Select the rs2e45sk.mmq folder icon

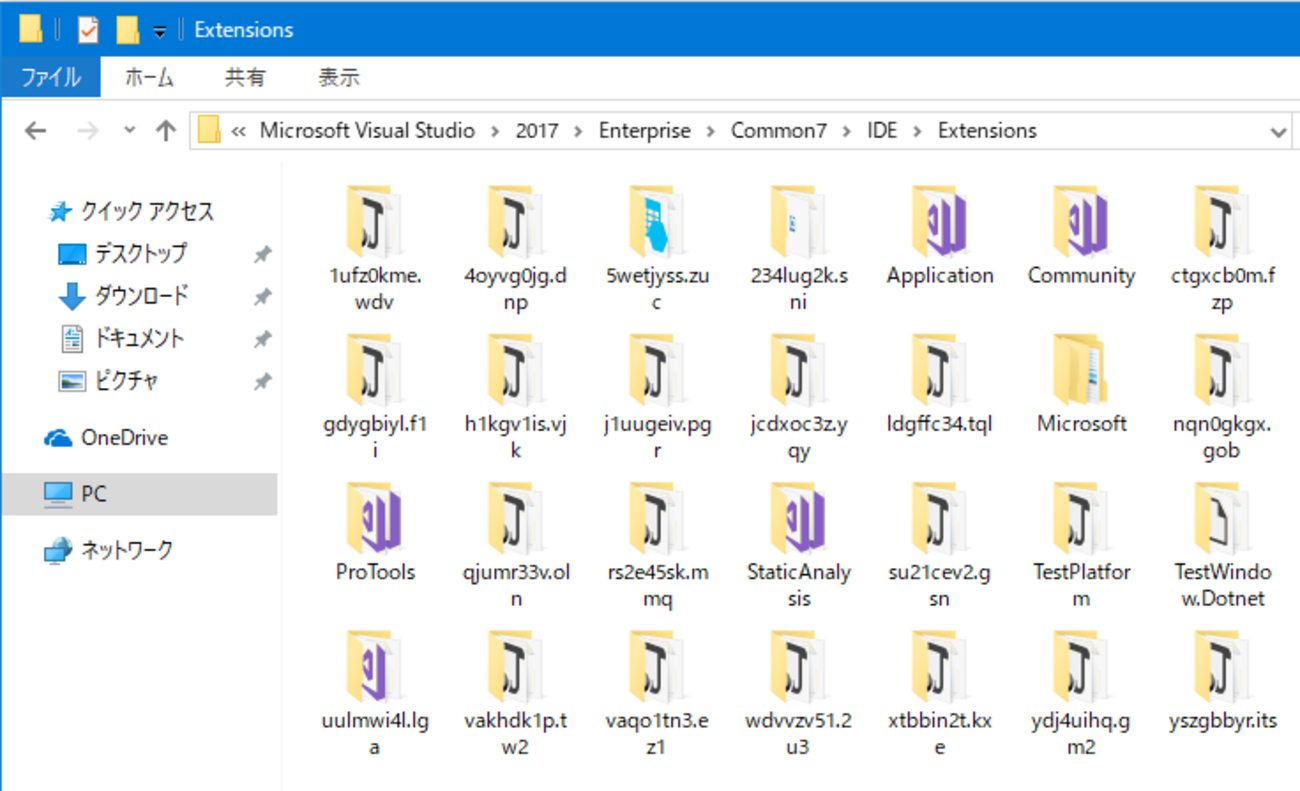coord(656,517)
